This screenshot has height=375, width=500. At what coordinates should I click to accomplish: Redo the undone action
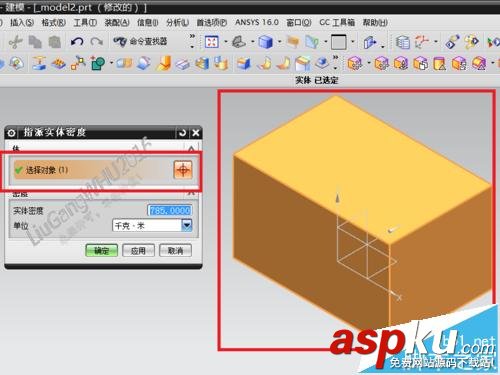[x=97, y=42]
